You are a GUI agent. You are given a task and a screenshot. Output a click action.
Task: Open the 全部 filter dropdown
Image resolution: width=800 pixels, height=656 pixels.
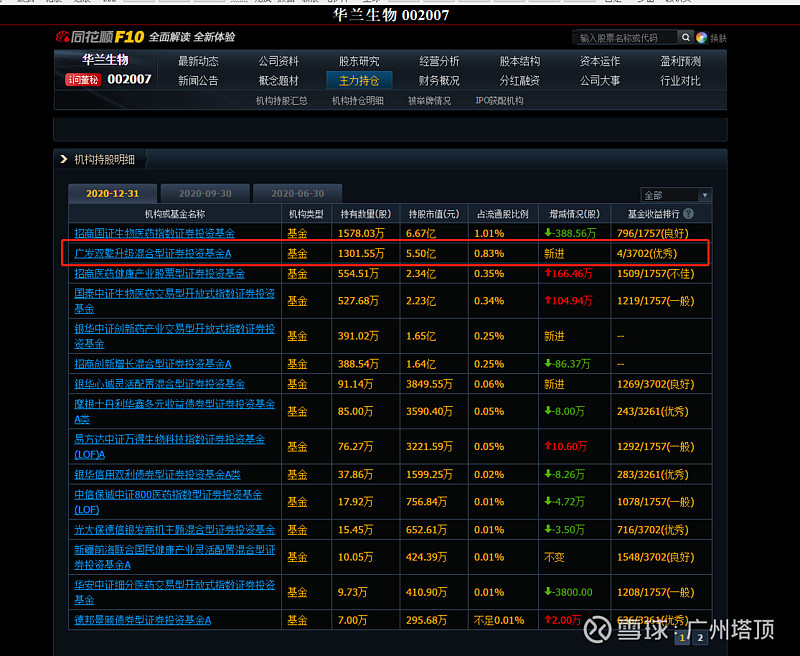click(676, 195)
